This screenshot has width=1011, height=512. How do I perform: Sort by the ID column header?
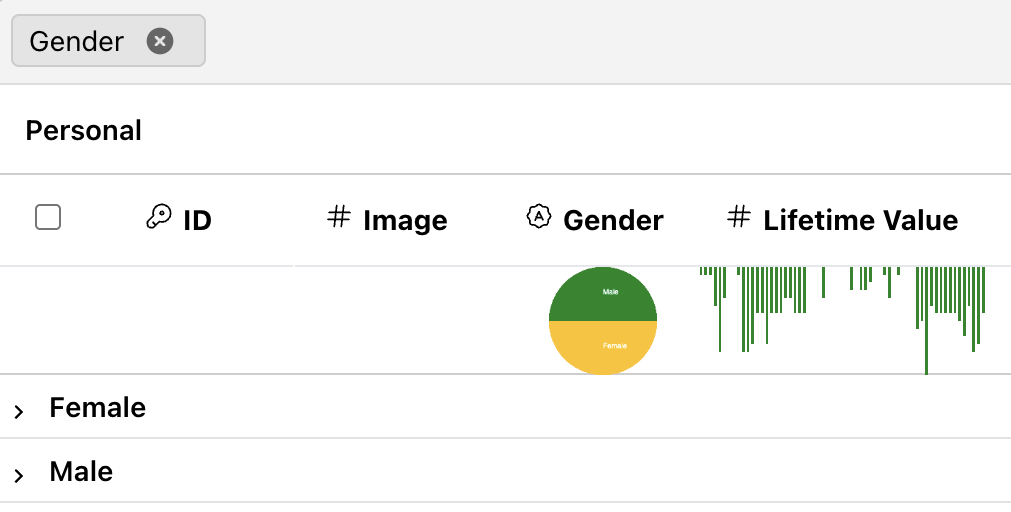point(197,220)
